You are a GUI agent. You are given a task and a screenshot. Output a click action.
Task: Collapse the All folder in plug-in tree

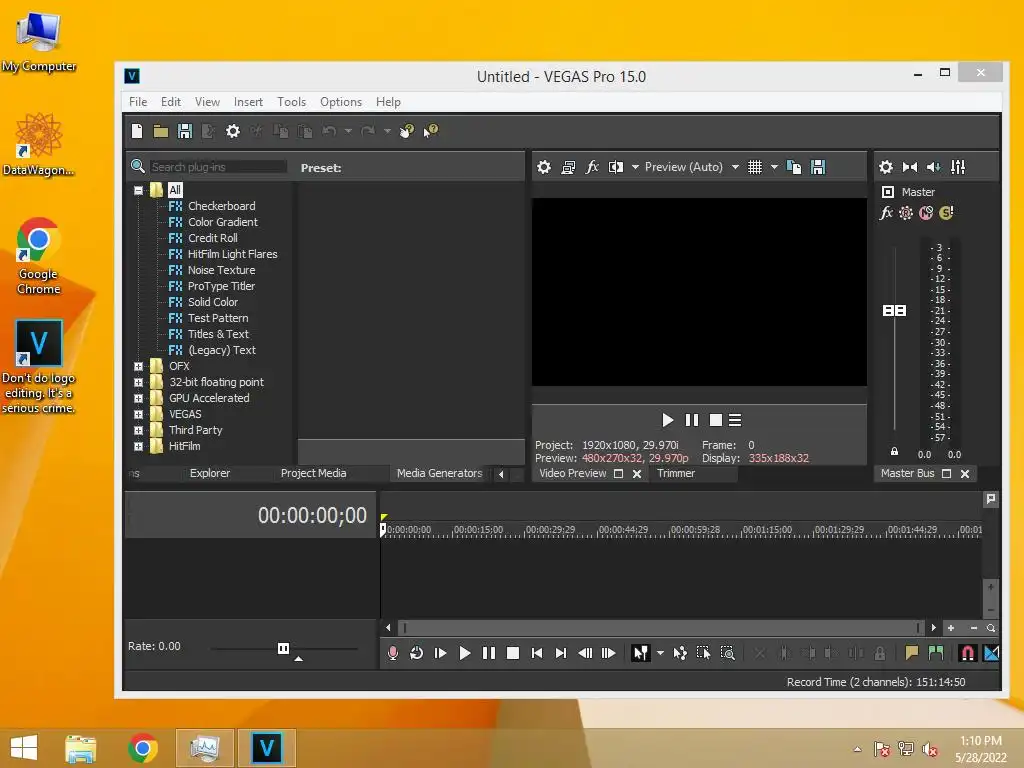(x=138, y=190)
